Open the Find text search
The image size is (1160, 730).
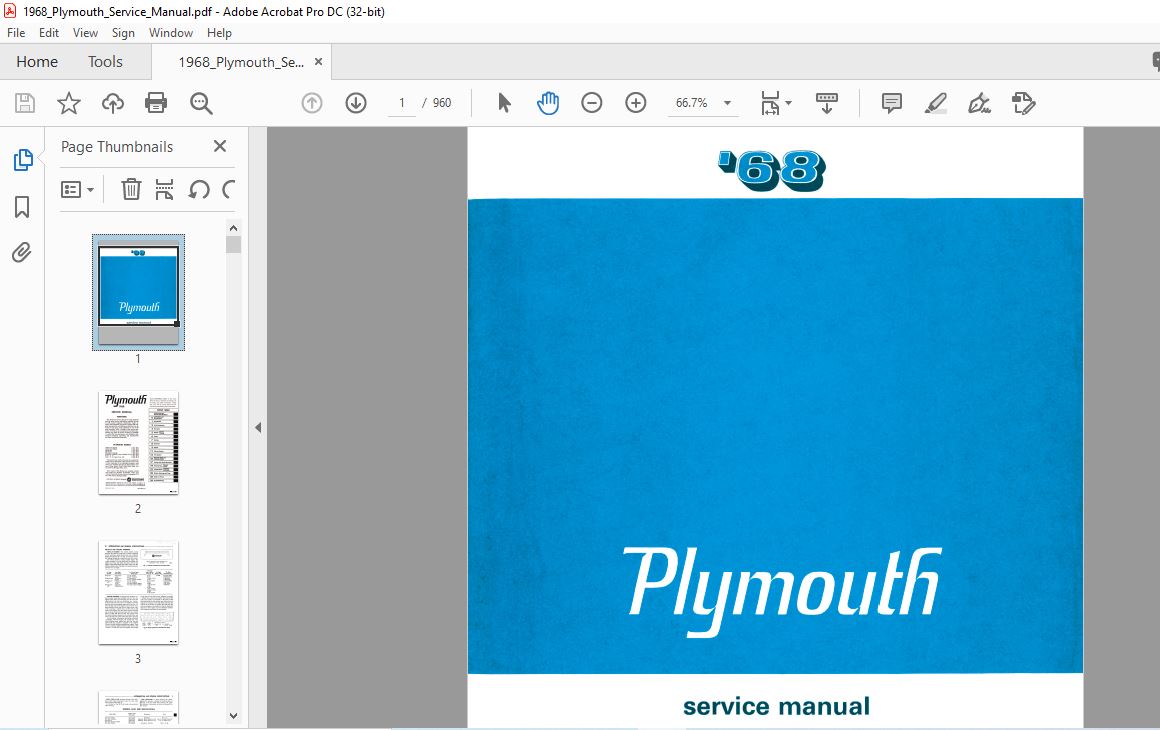pos(200,103)
